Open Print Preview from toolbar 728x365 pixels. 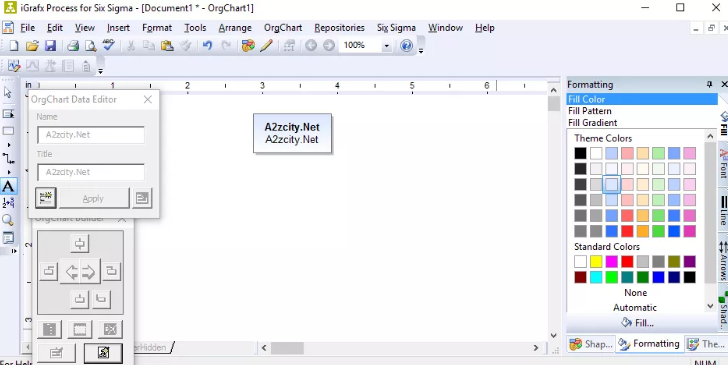pos(91,46)
